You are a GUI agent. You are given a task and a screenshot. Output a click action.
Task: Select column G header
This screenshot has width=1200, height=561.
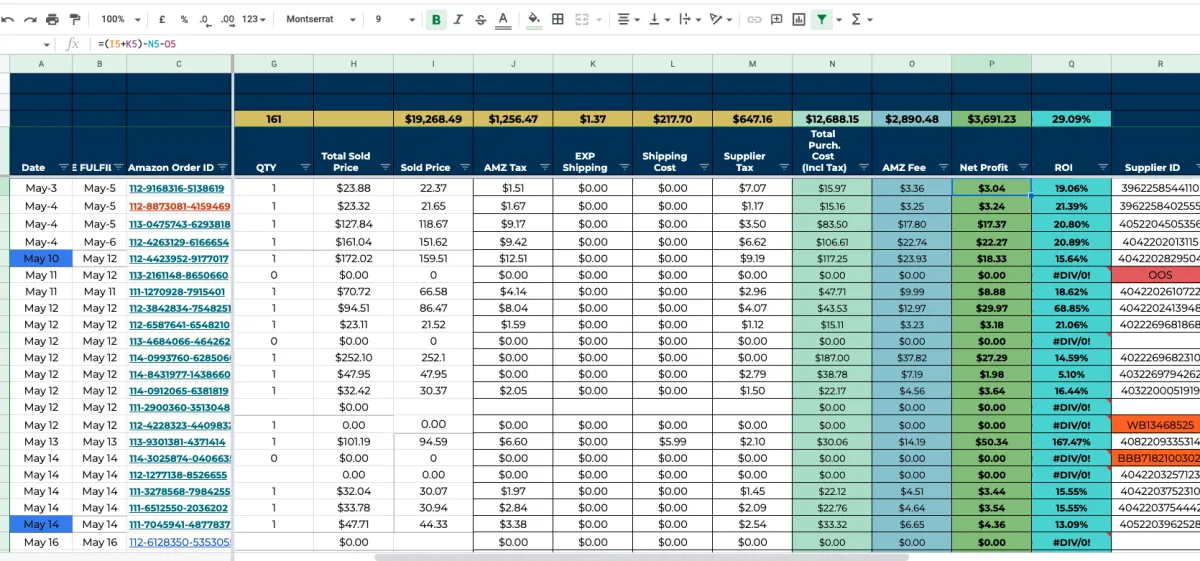pyautogui.click(x=274, y=63)
